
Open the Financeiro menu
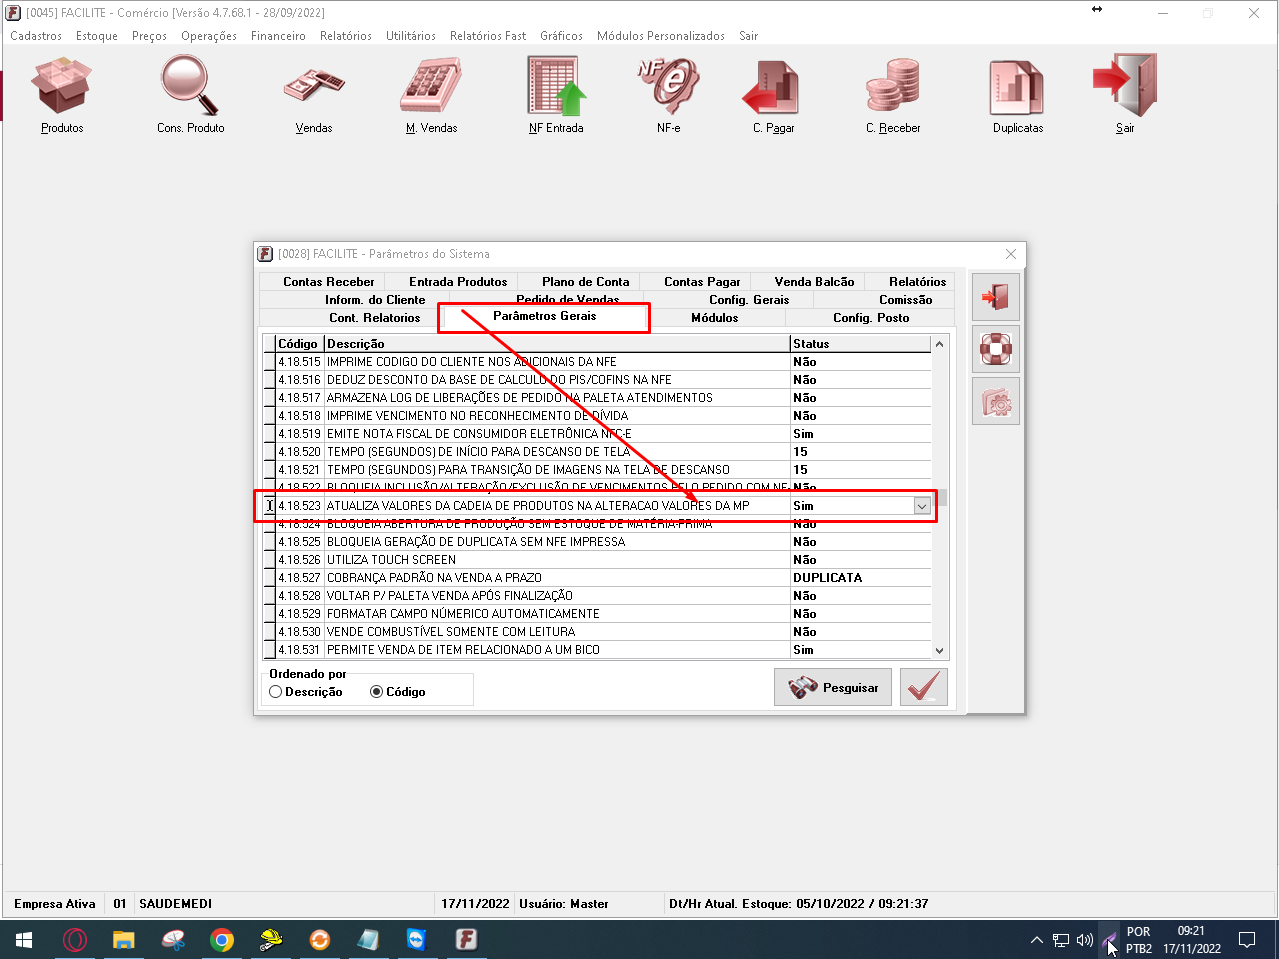(x=278, y=36)
